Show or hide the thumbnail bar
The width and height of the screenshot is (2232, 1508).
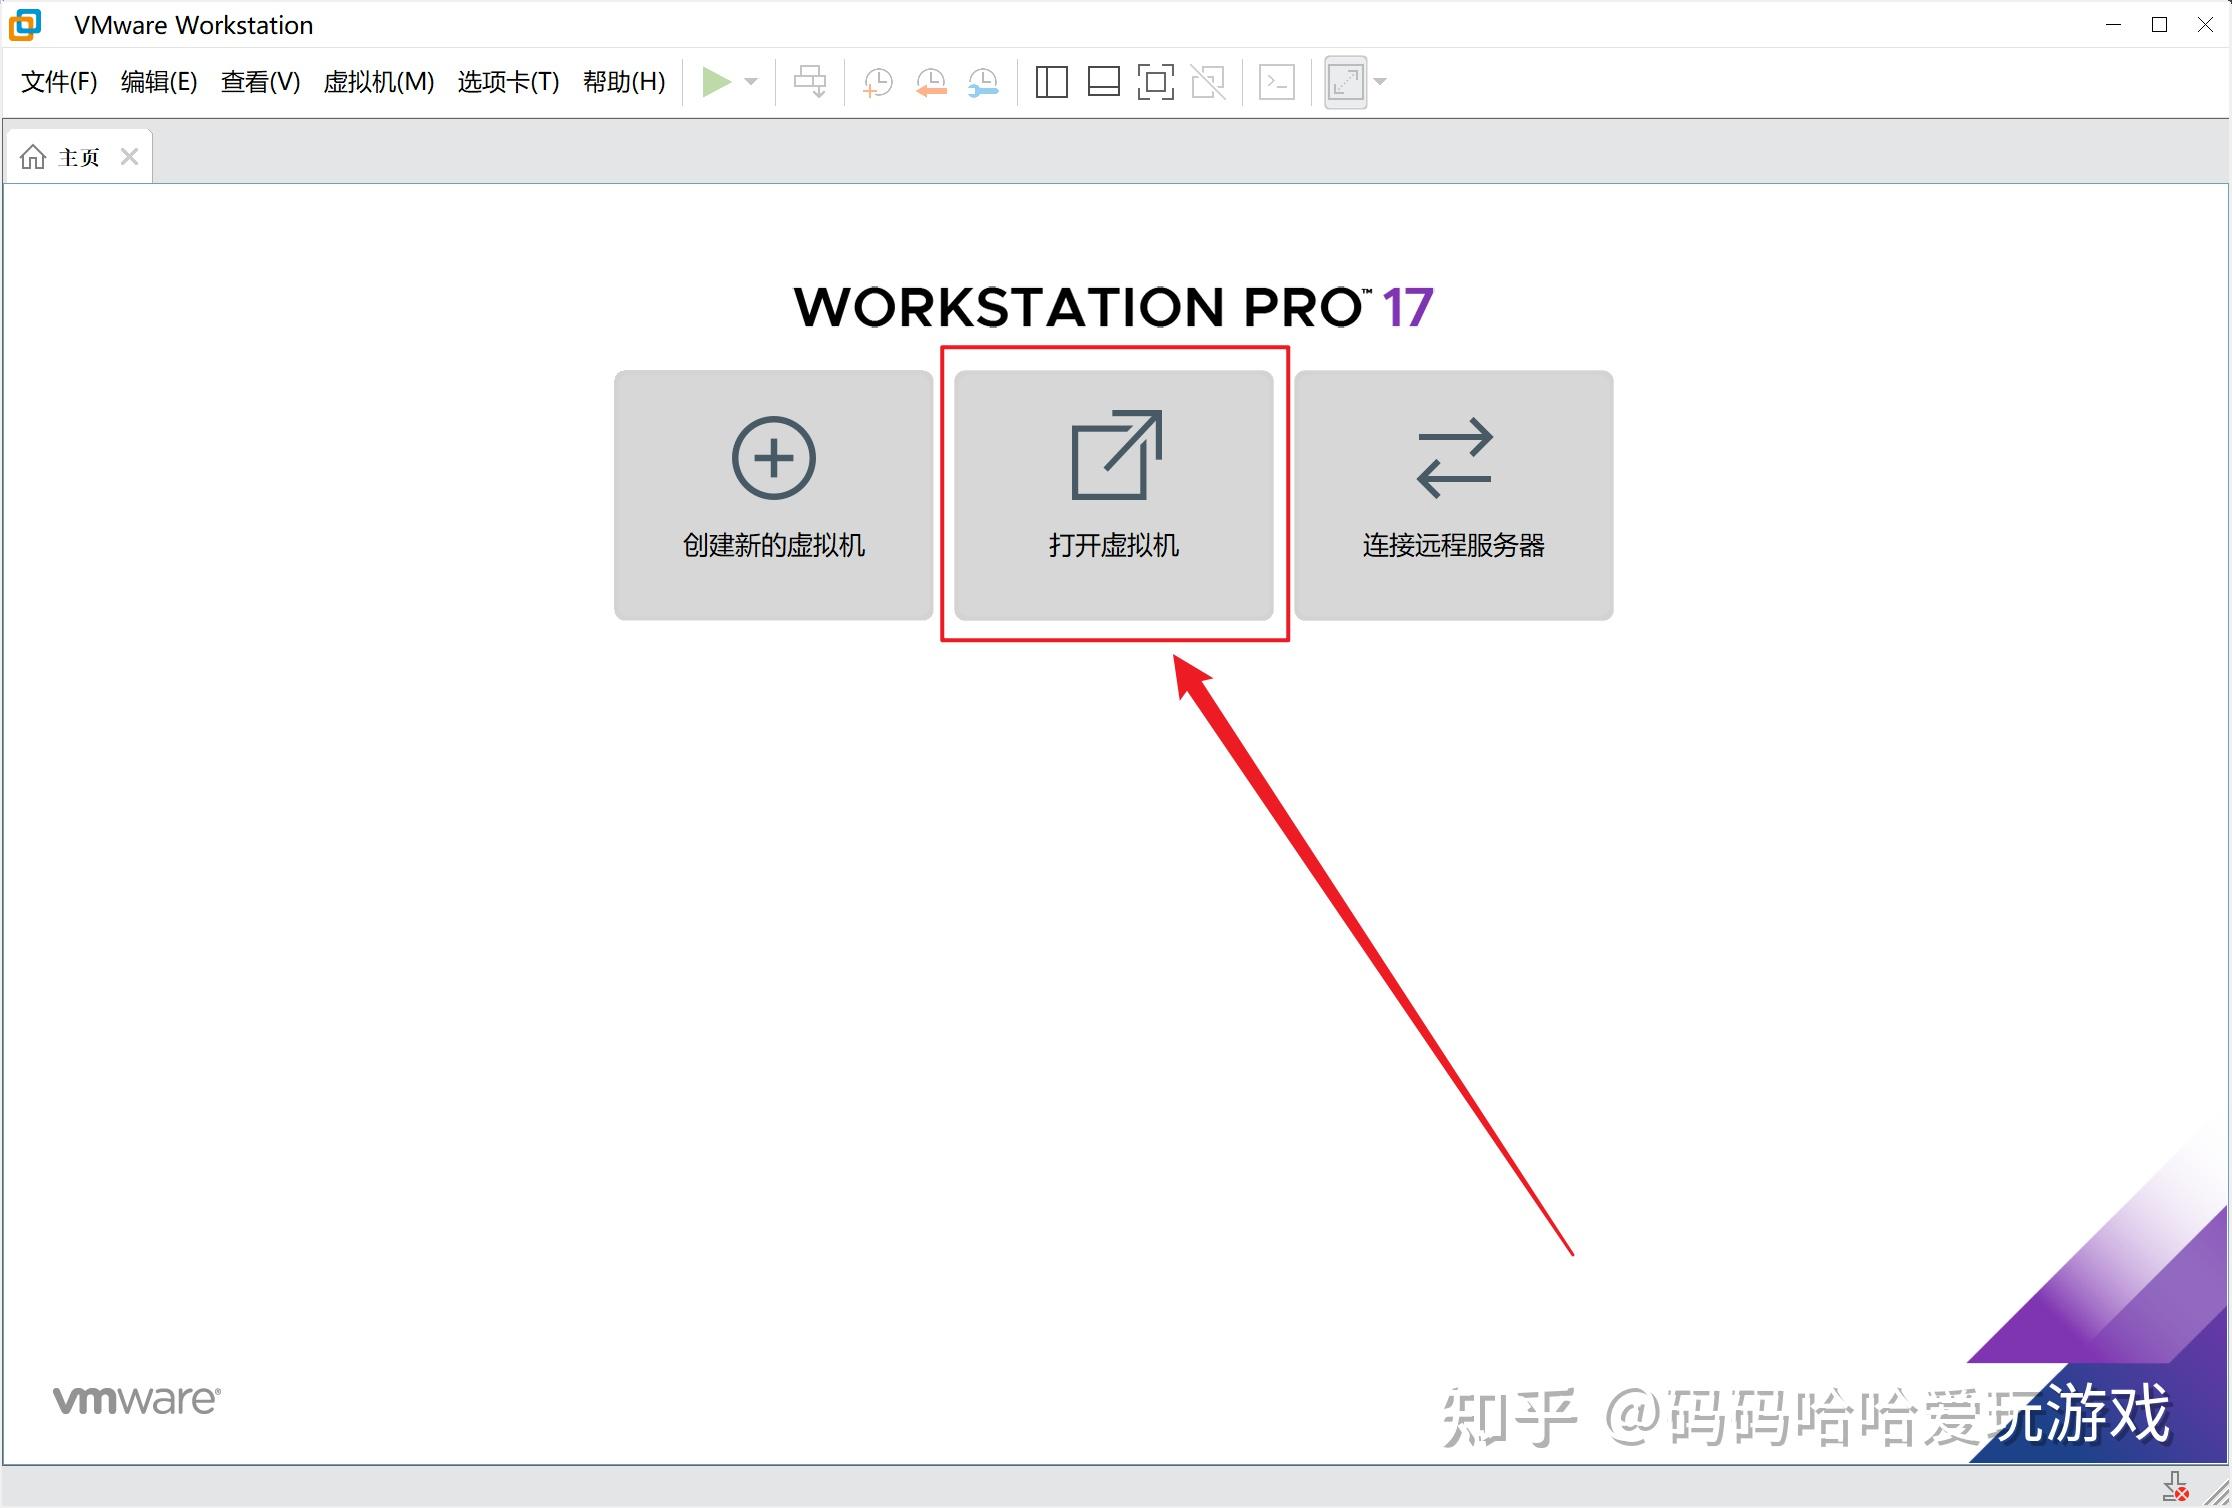click(x=1104, y=82)
